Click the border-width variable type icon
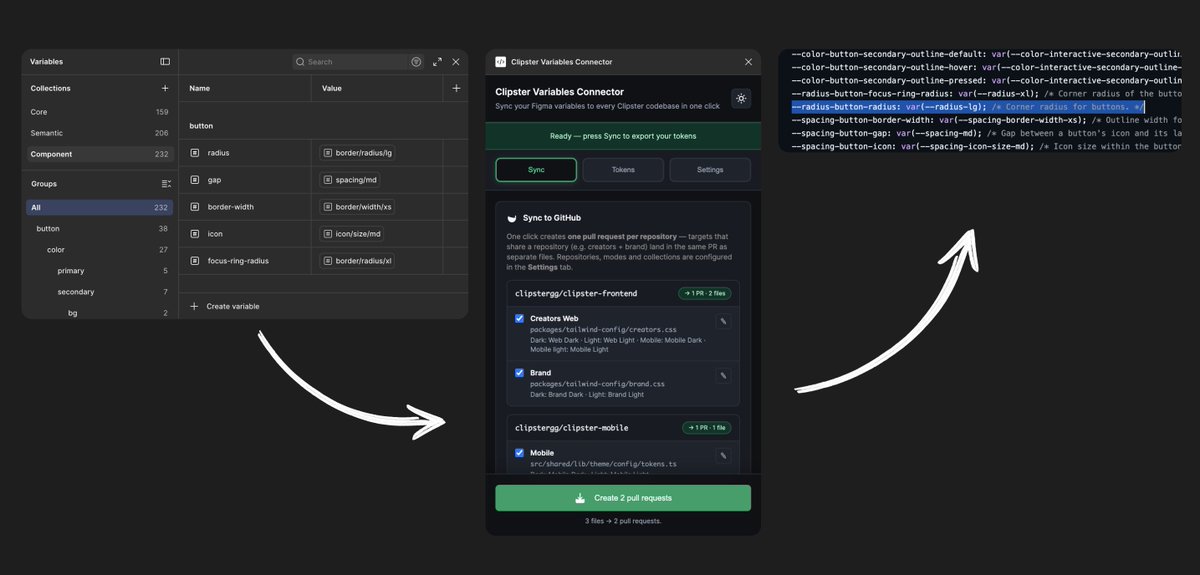This screenshot has height=575, width=1200. tap(195, 207)
